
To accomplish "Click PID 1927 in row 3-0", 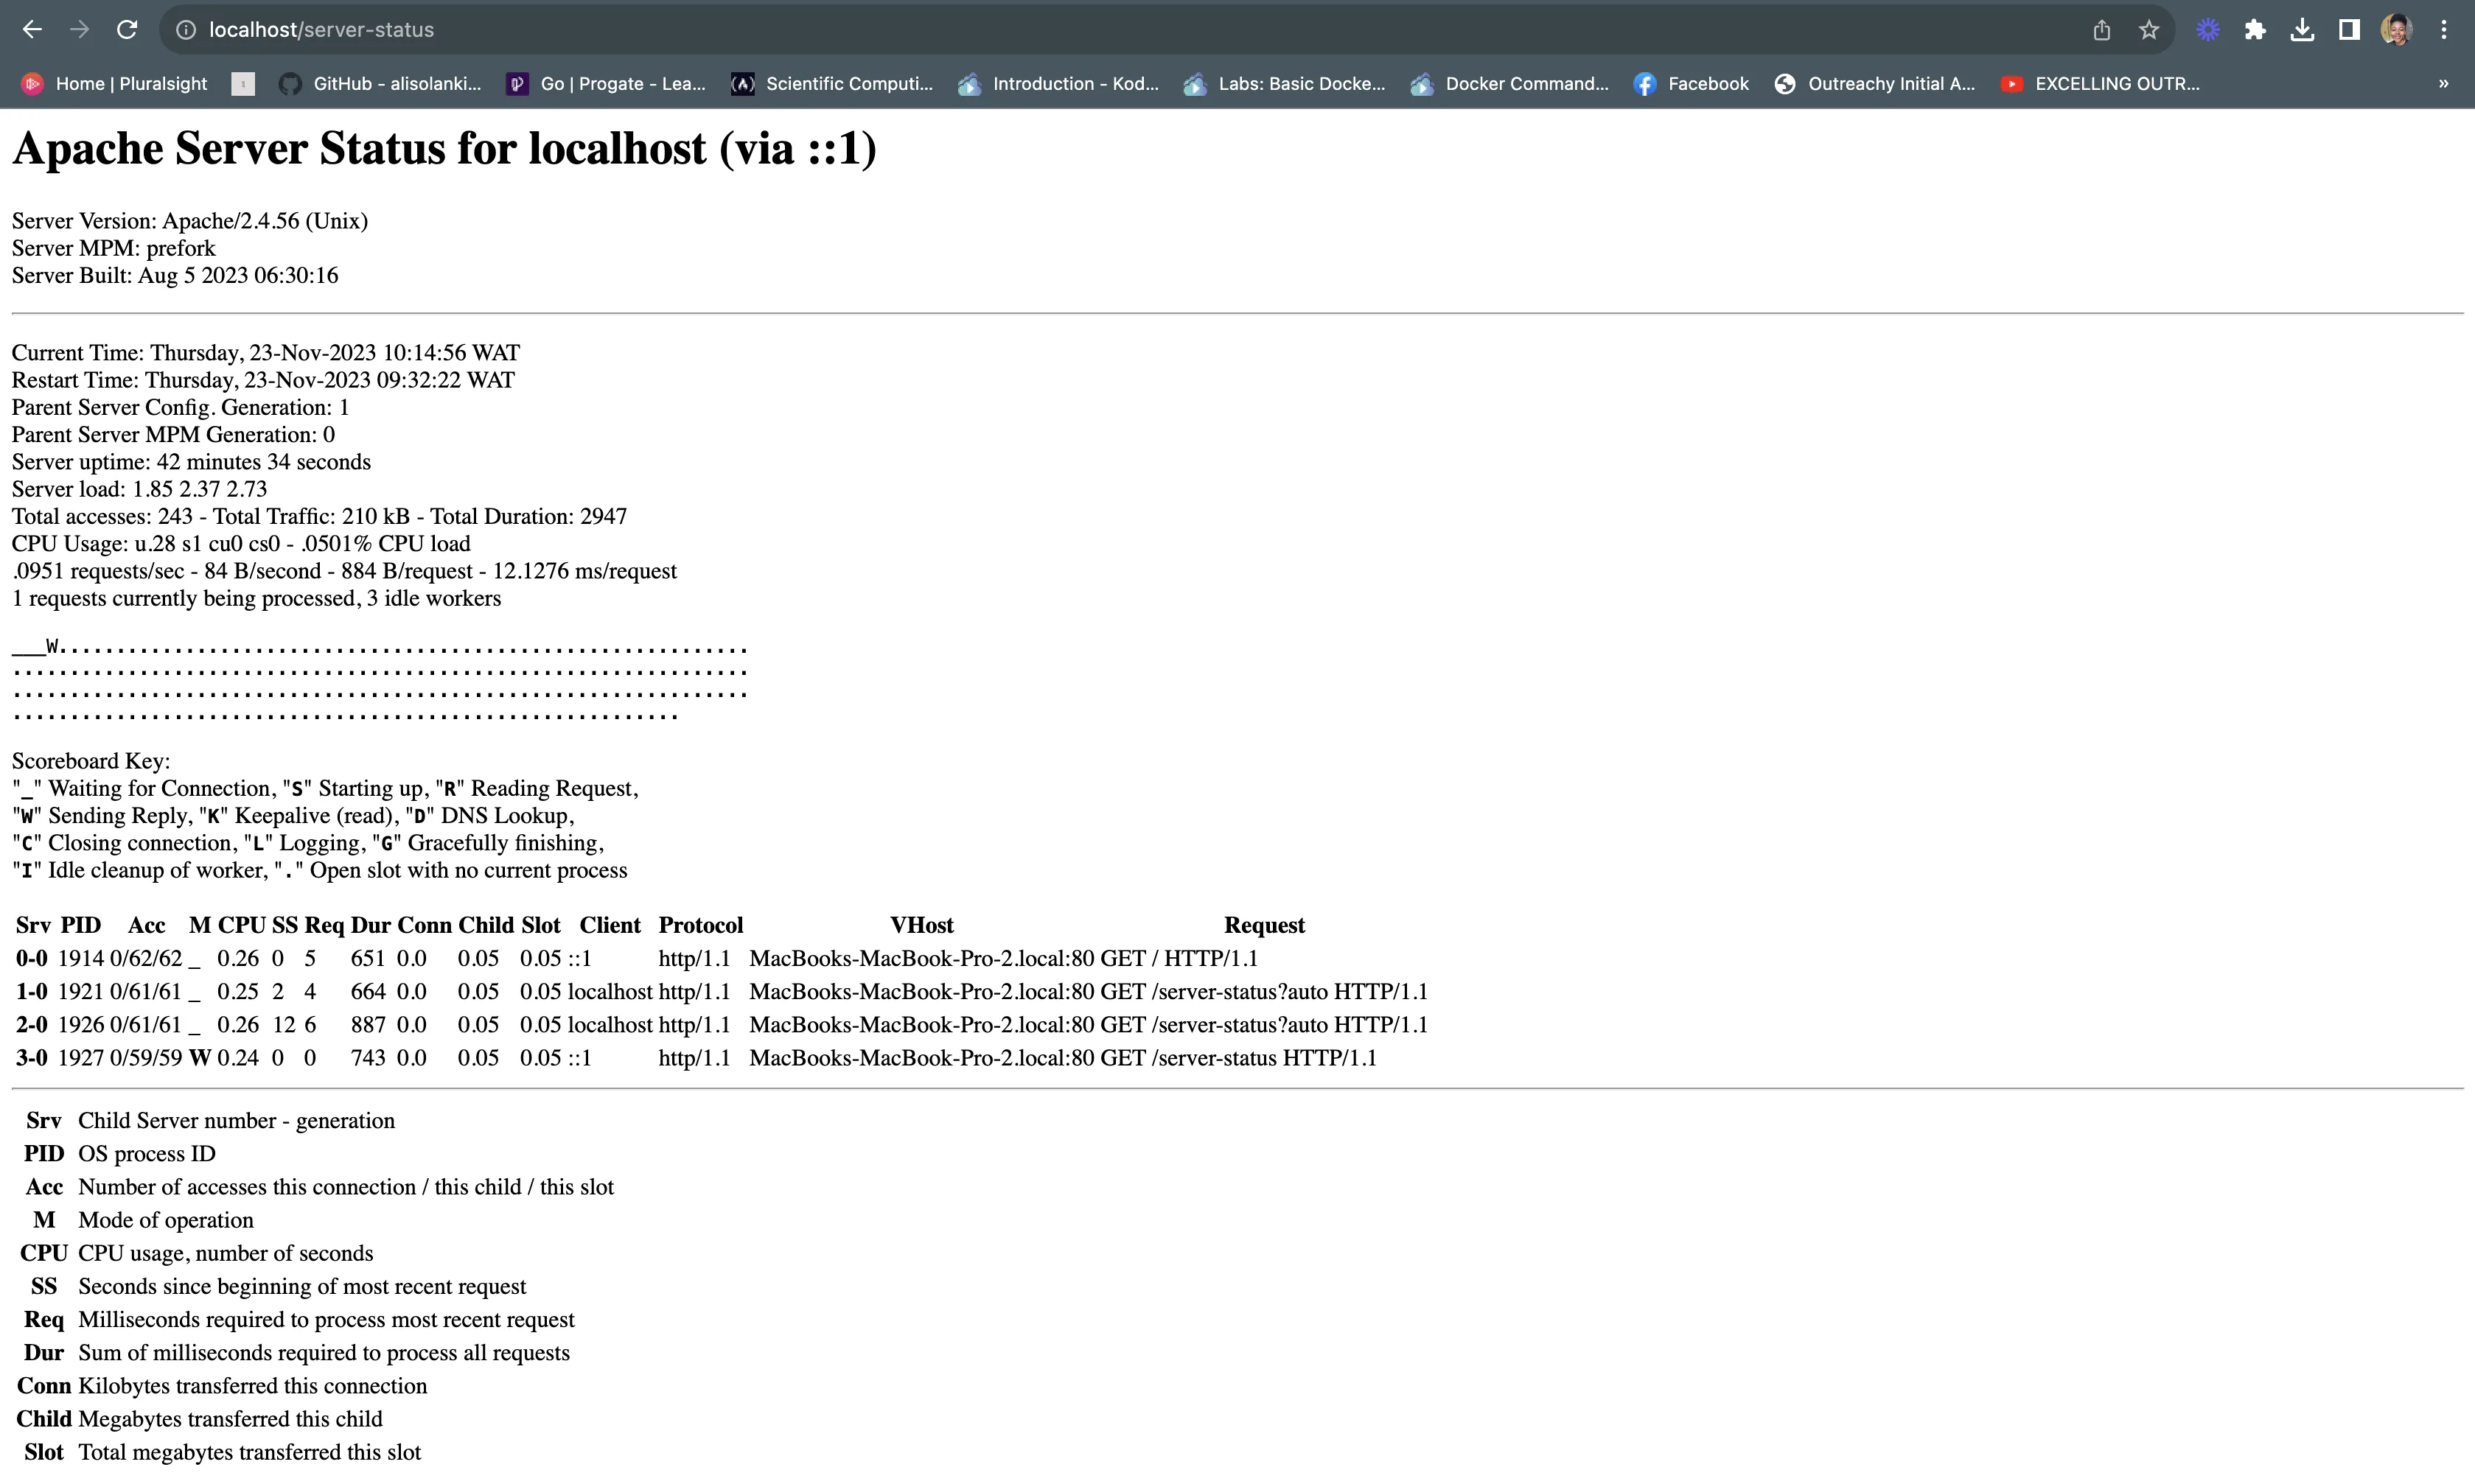I will 81,1058.
